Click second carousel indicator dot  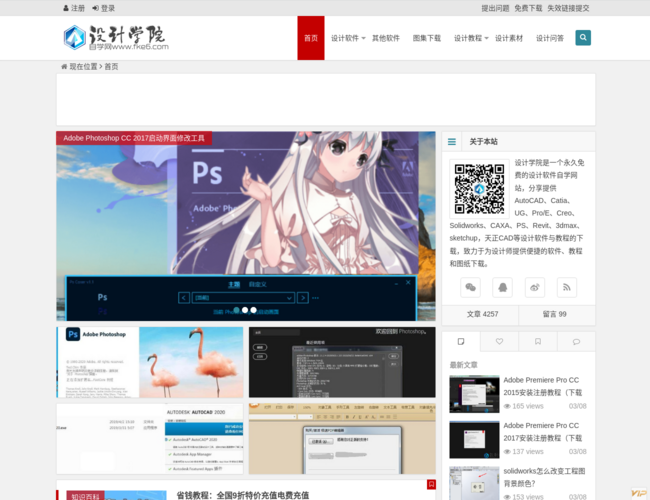(x=245, y=310)
